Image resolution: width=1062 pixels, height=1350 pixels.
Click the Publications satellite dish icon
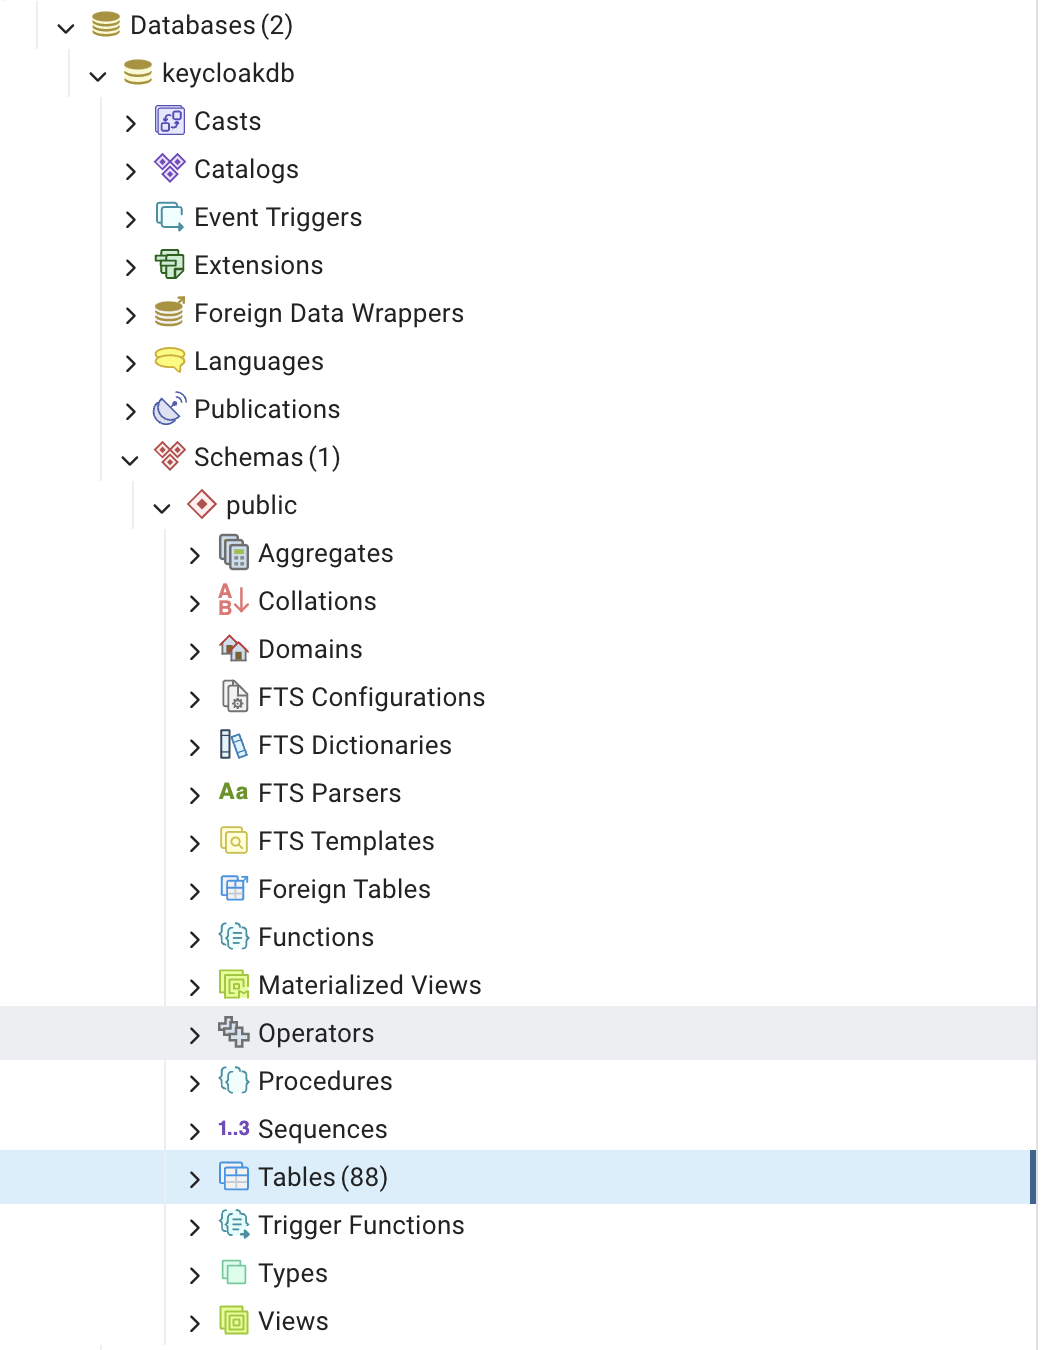(x=170, y=409)
